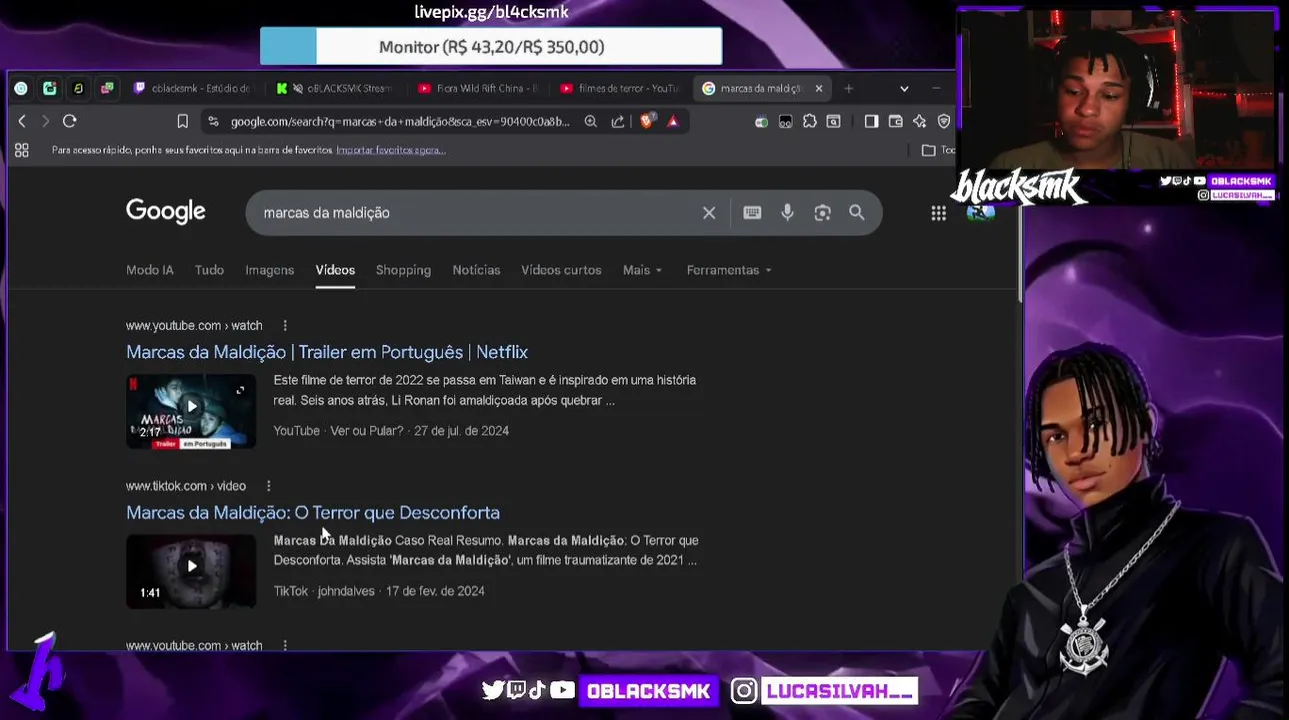1289x720 pixels.
Task: Open options for Netflix trailer result
Action: 285,326
